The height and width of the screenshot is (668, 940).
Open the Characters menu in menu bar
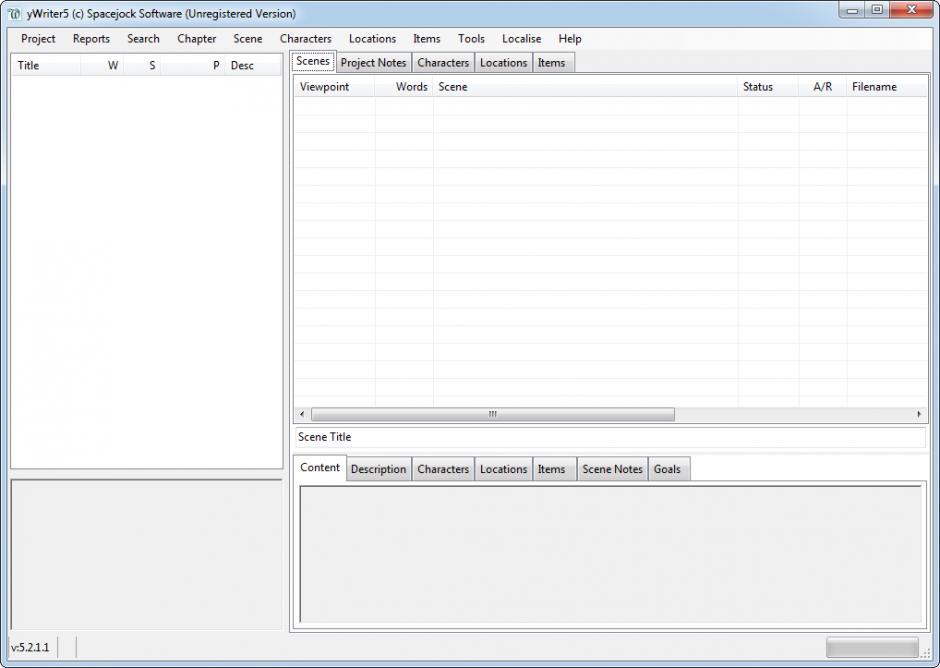point(305,38)
